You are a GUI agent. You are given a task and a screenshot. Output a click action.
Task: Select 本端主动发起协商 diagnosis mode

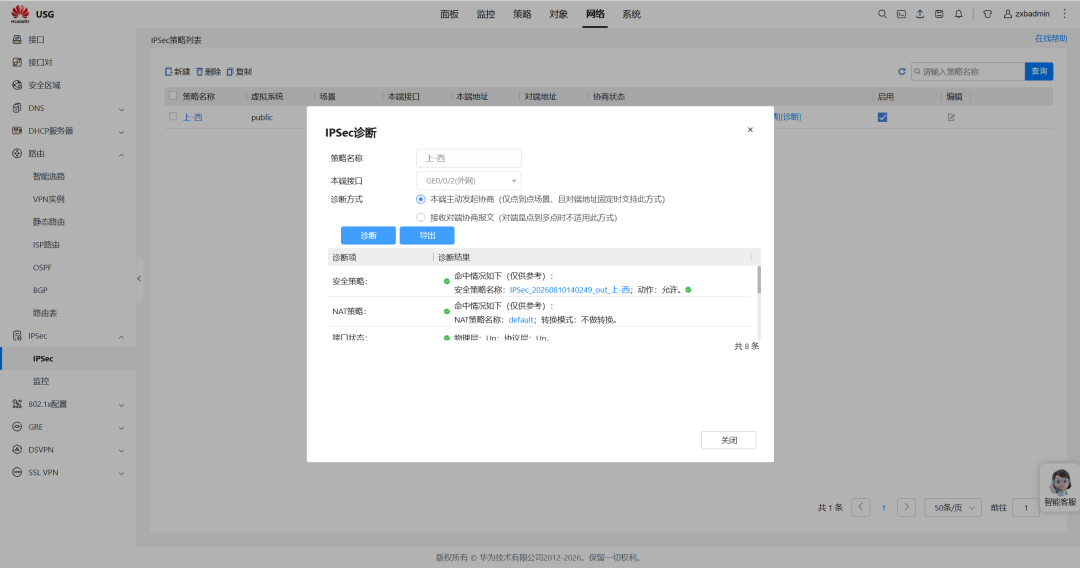coord(421,199)
